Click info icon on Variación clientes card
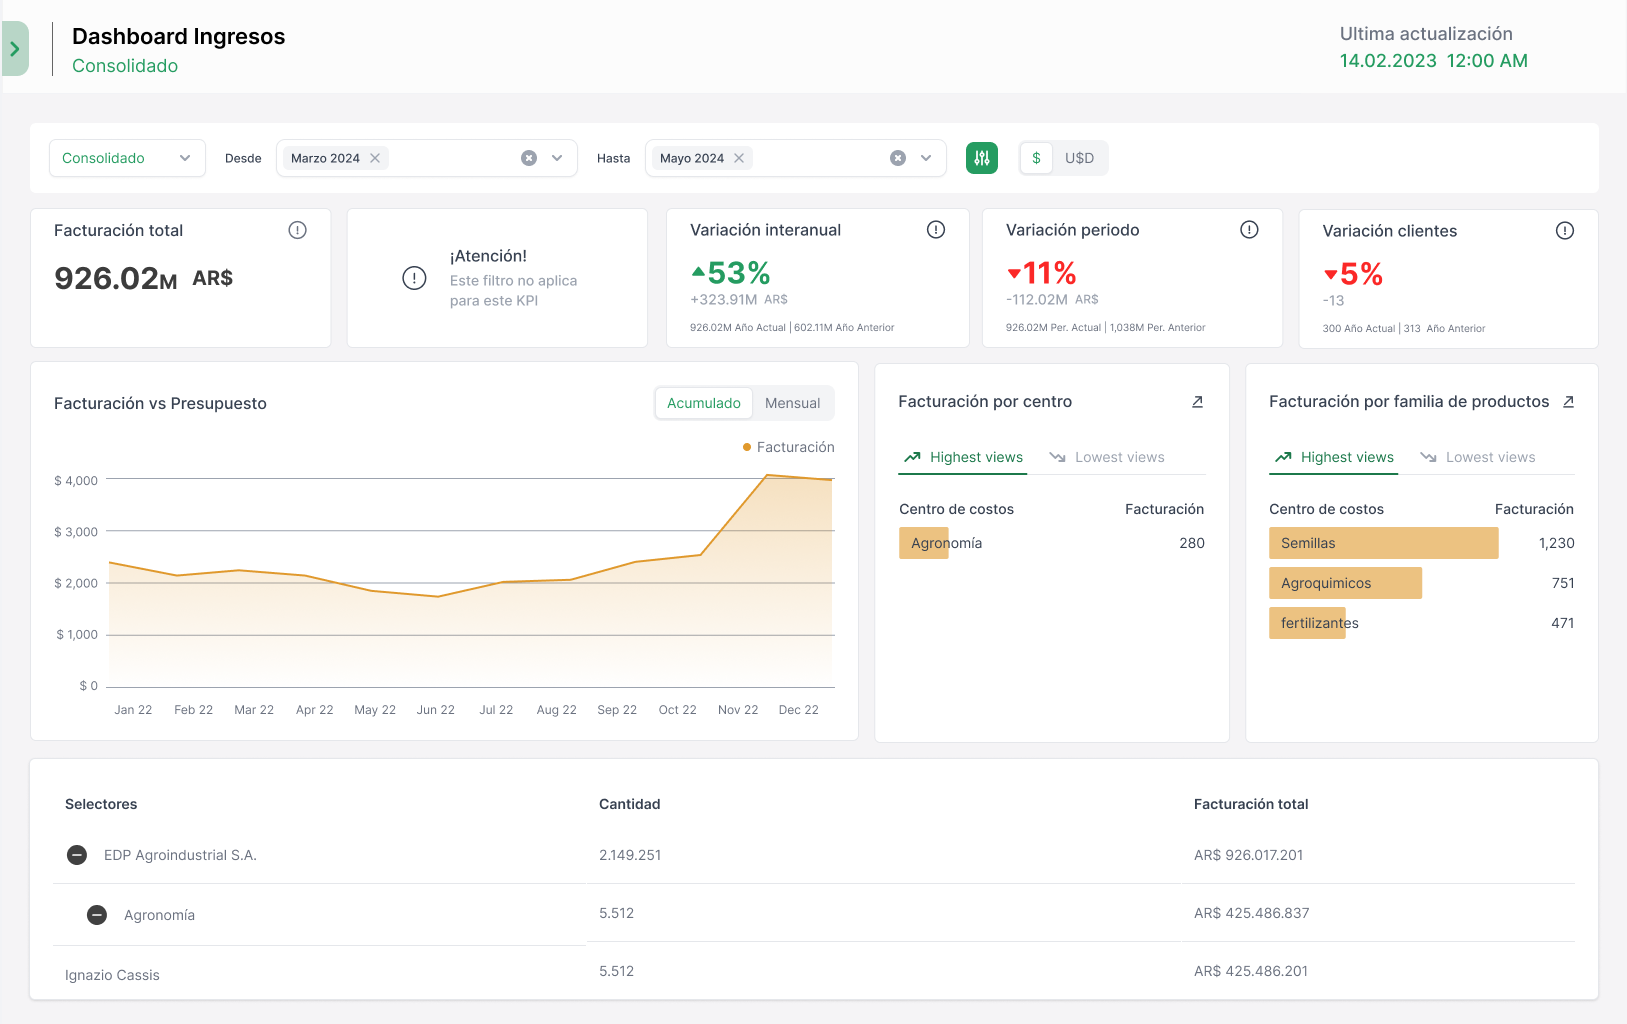1627x1024 pixels. click(1564, 231)
